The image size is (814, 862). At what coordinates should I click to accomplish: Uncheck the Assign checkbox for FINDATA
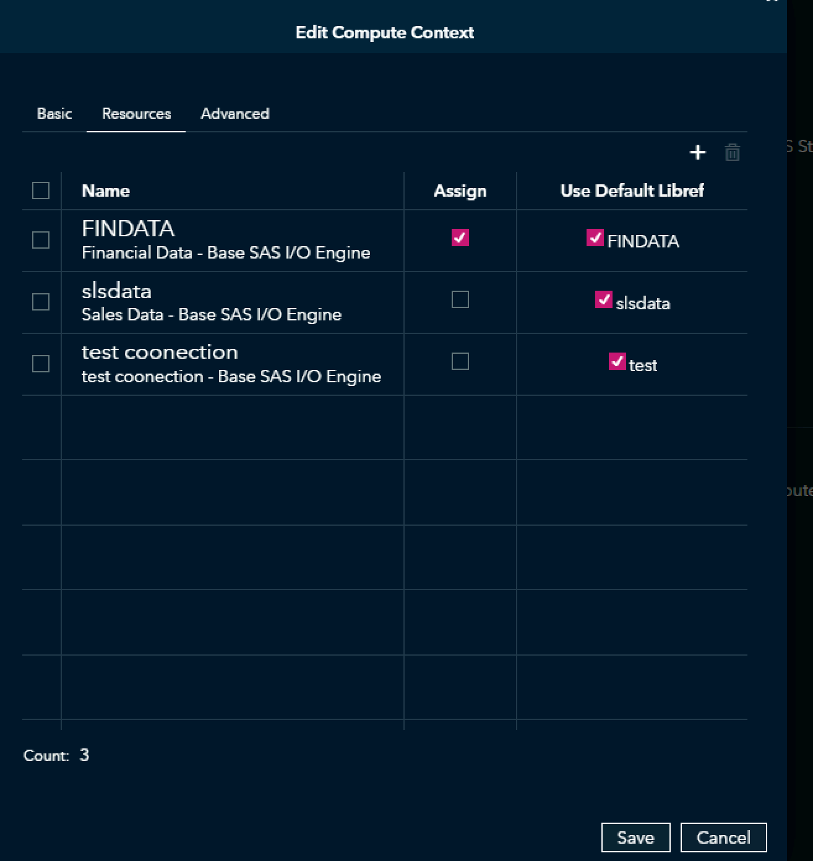pos(459,238)
